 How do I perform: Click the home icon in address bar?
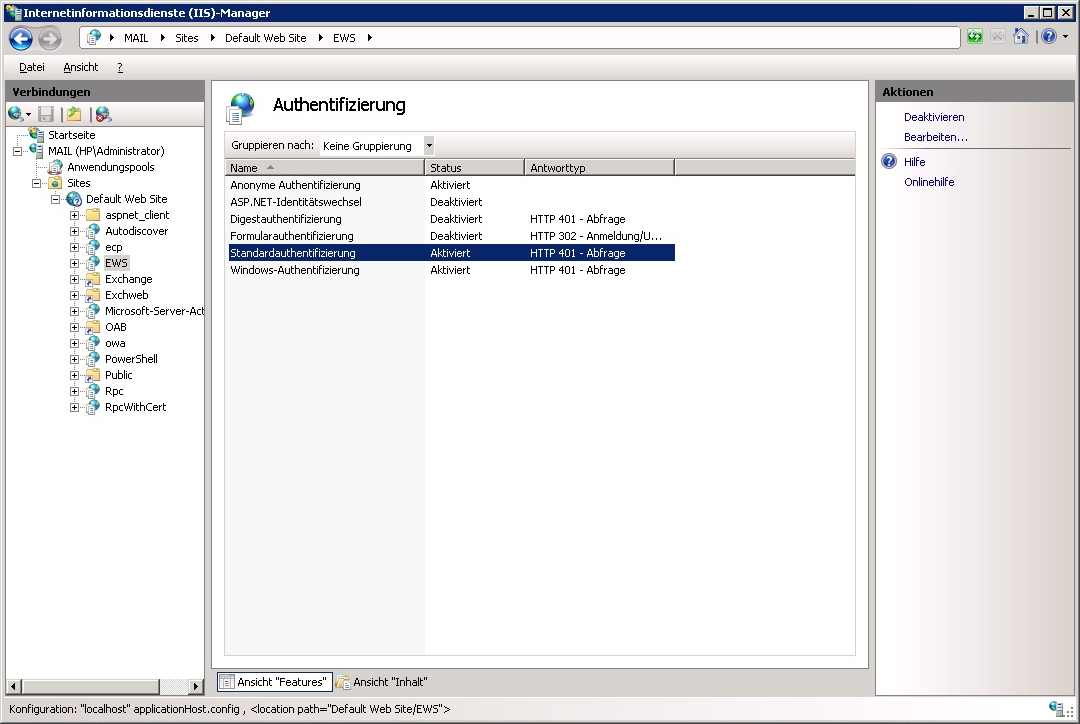coord(1020,37)
